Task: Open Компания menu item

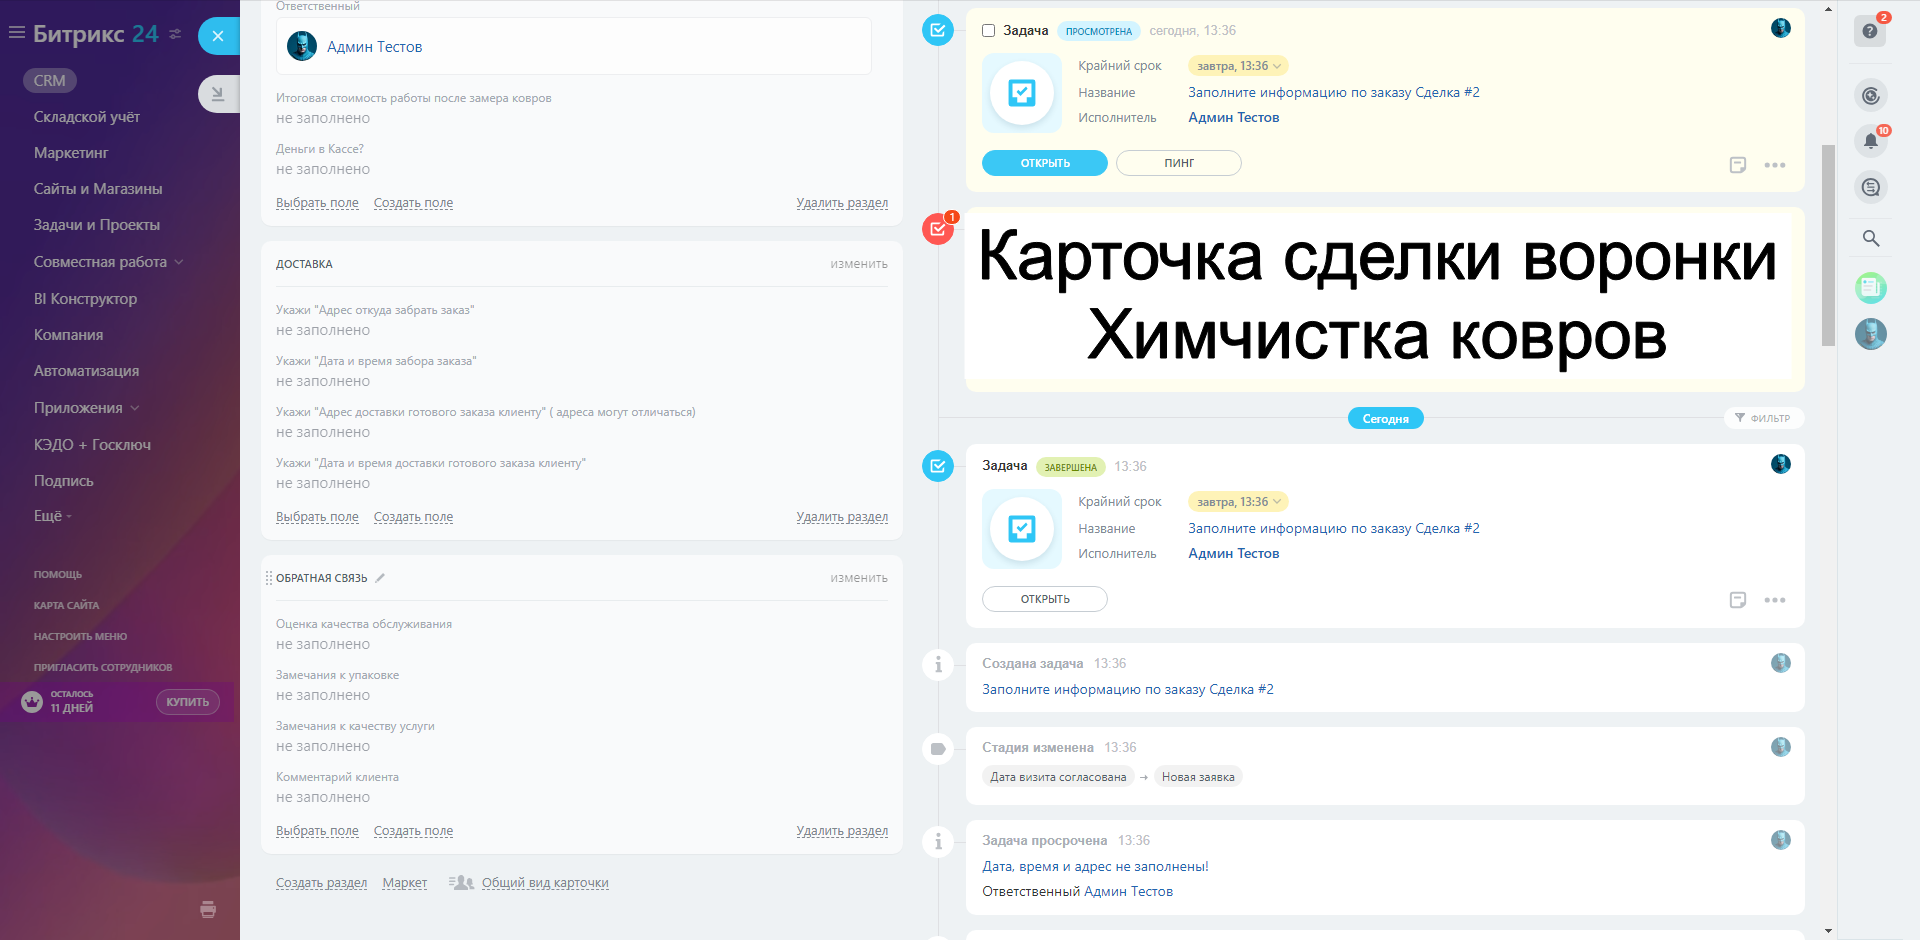Action: [x=69, y=335]
